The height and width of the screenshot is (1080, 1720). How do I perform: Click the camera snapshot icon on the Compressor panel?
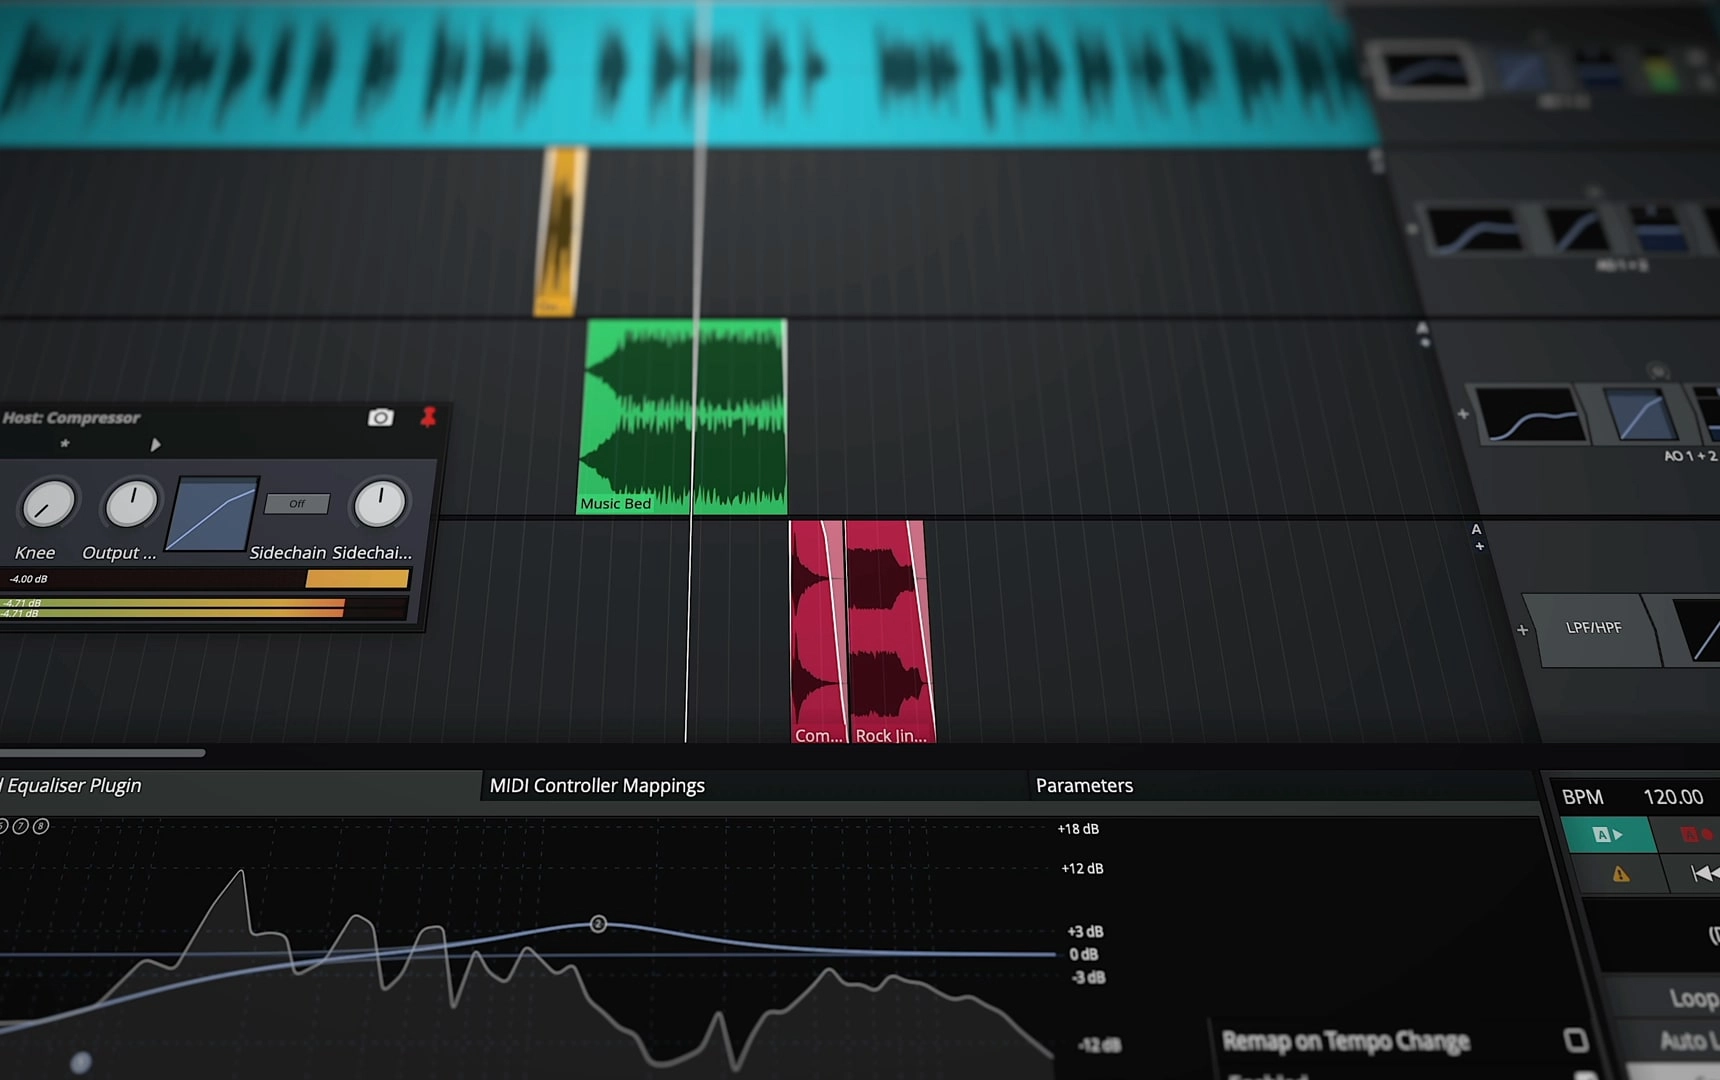(381, 417)
